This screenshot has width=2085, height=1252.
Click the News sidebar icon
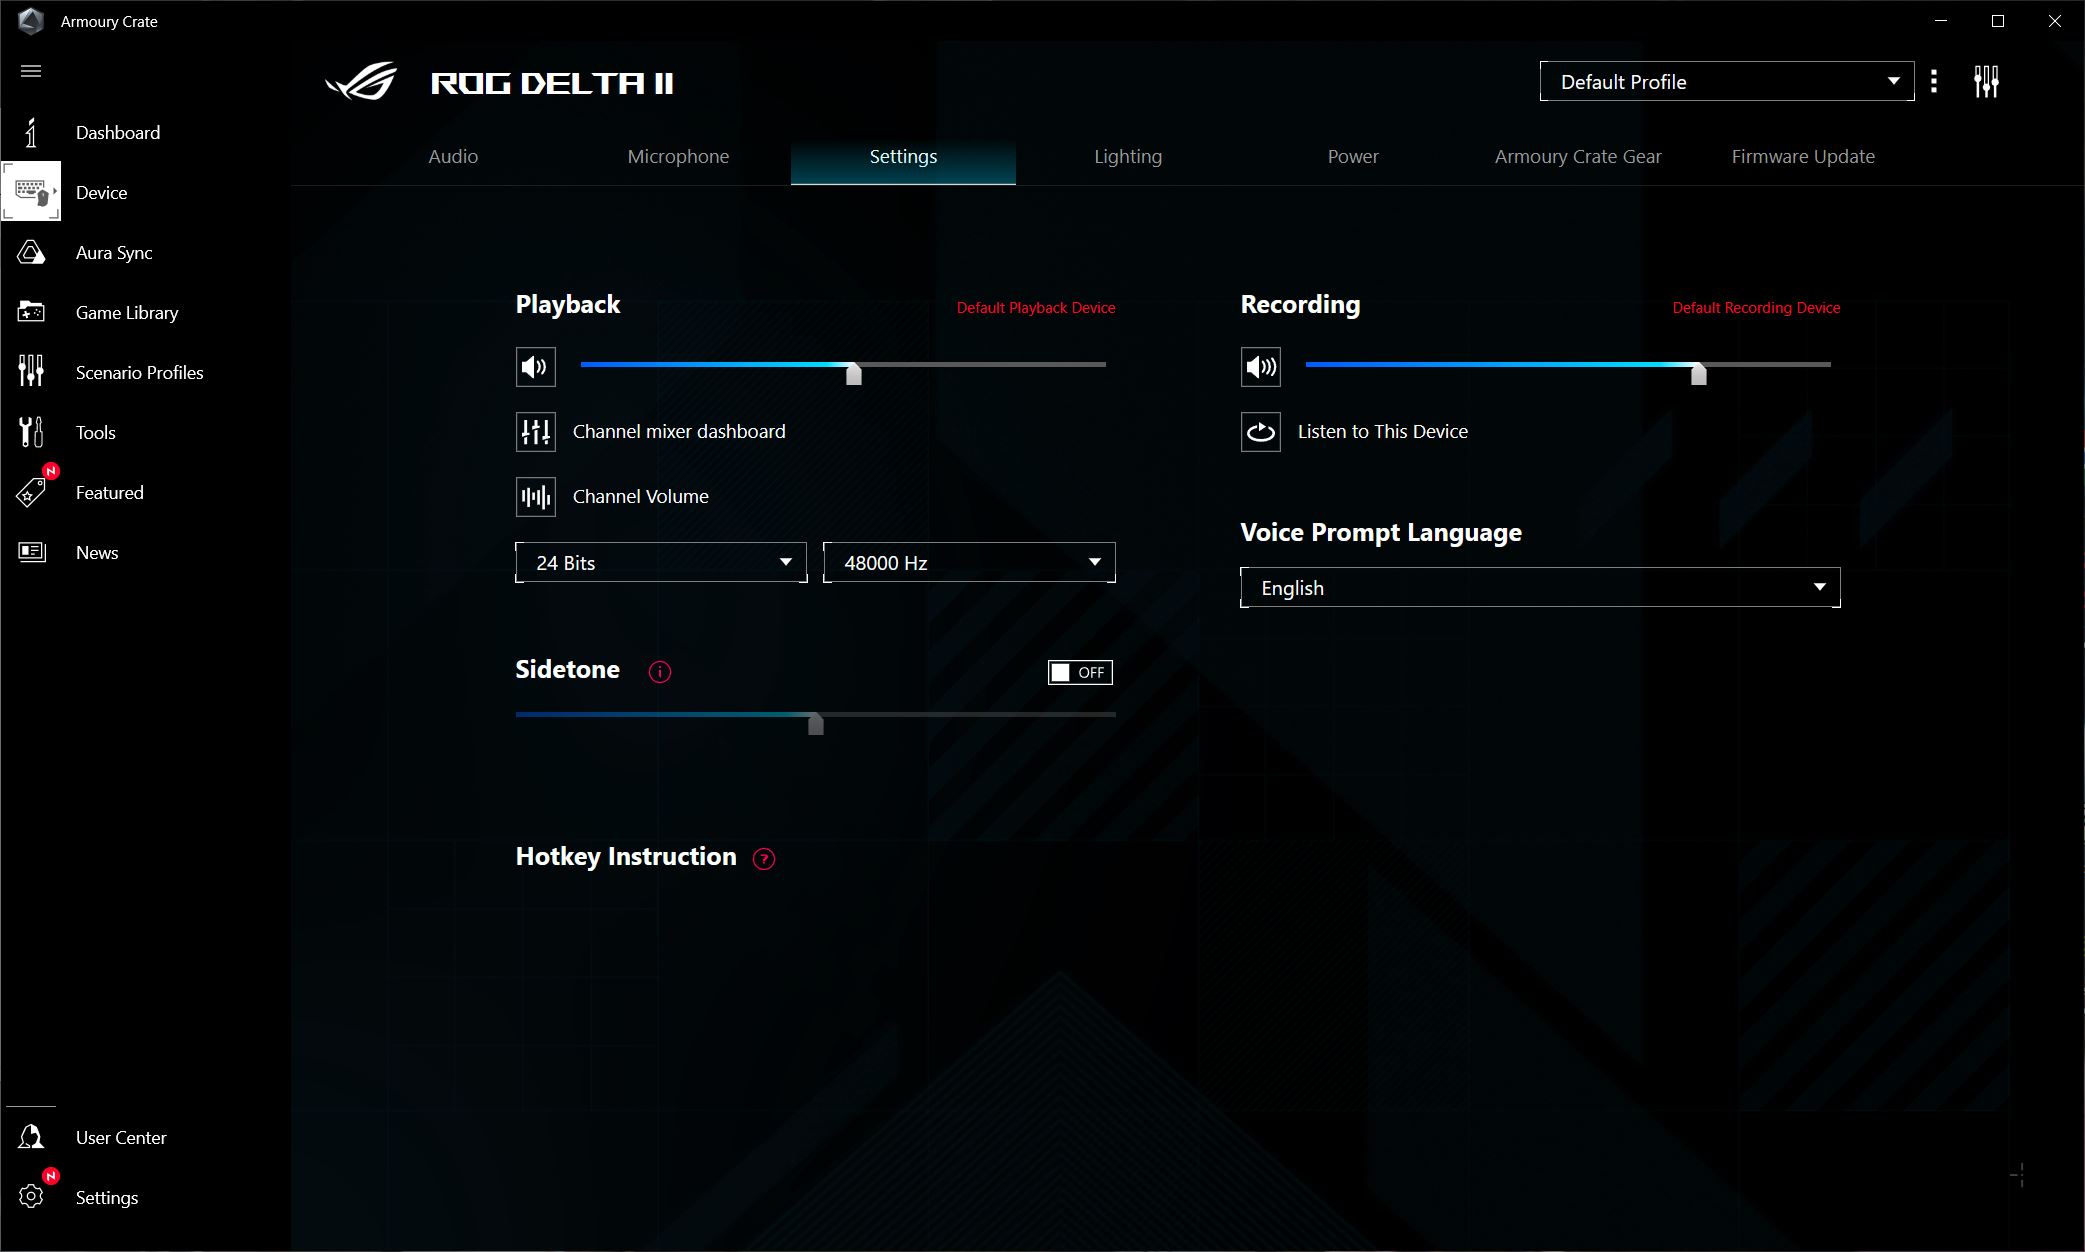click(31, 552)
